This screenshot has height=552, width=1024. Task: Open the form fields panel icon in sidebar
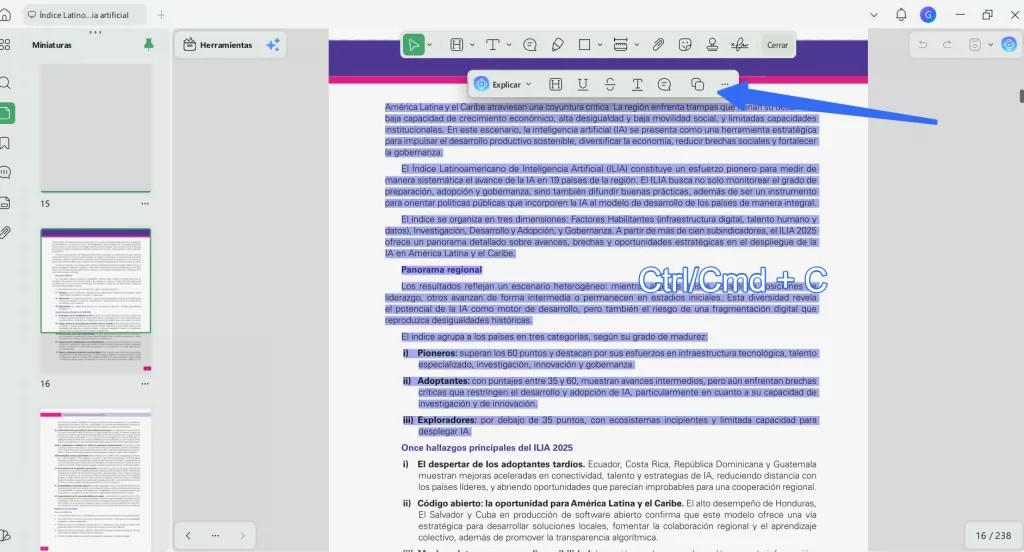[x=5, y=203]
